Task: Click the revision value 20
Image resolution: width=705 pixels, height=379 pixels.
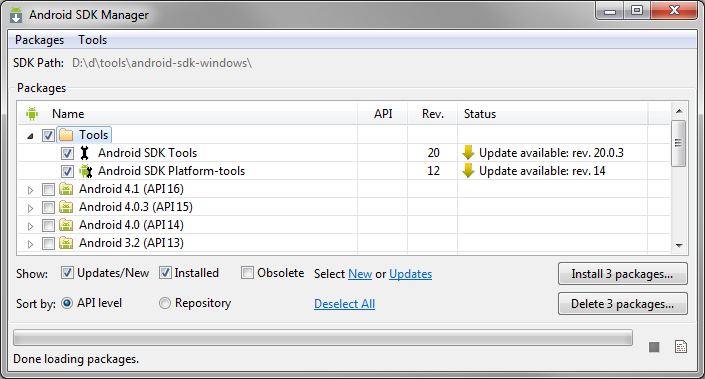Action: tap(433, 153)
